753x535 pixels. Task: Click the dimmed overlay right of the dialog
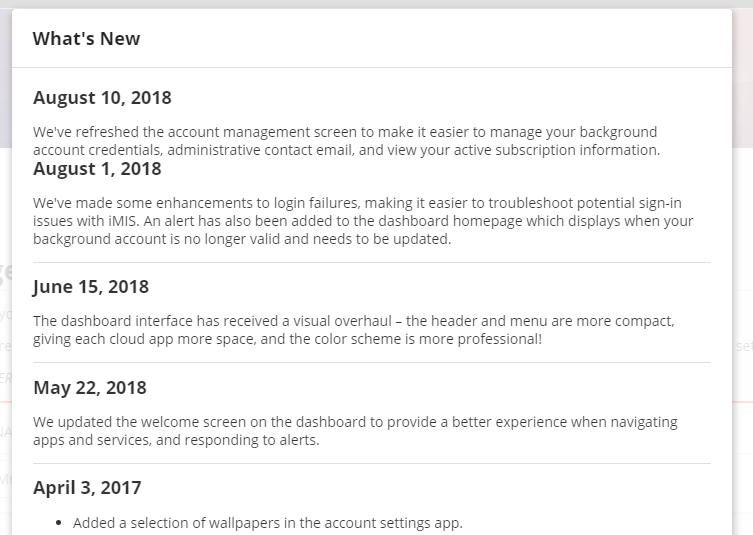[743, 300]
